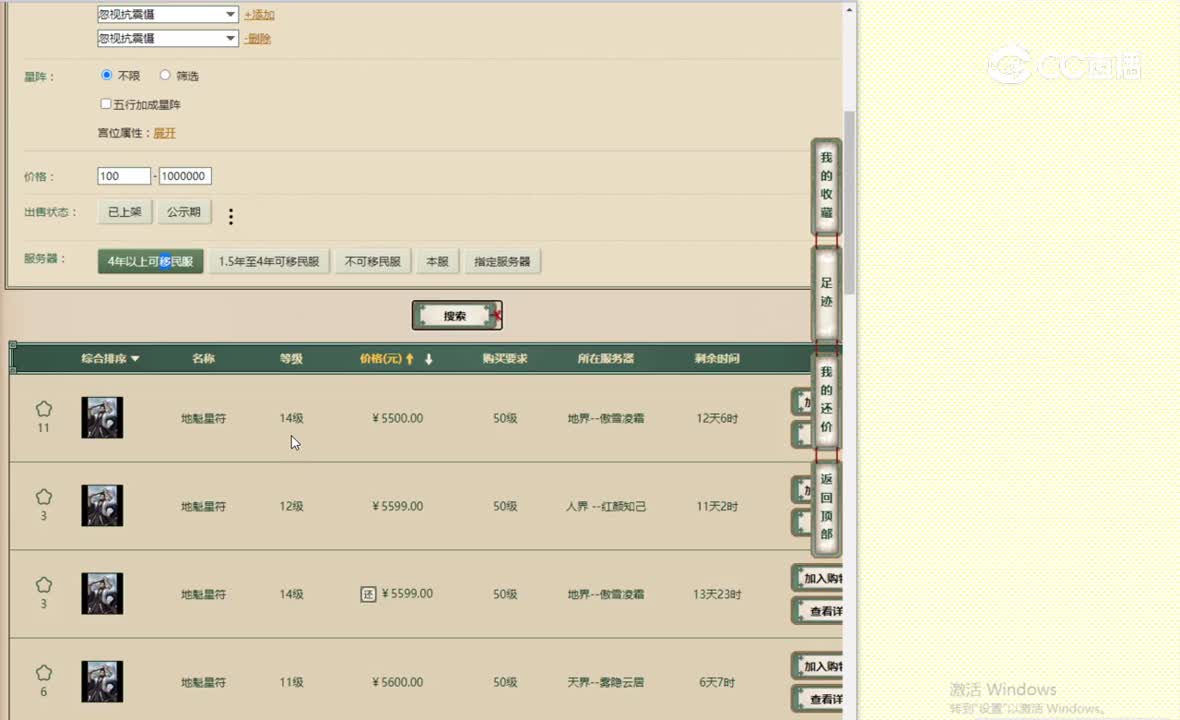Select the 不限 radio for 星阵
Screen dimensions: 1180x720
[x=107, y=75]
